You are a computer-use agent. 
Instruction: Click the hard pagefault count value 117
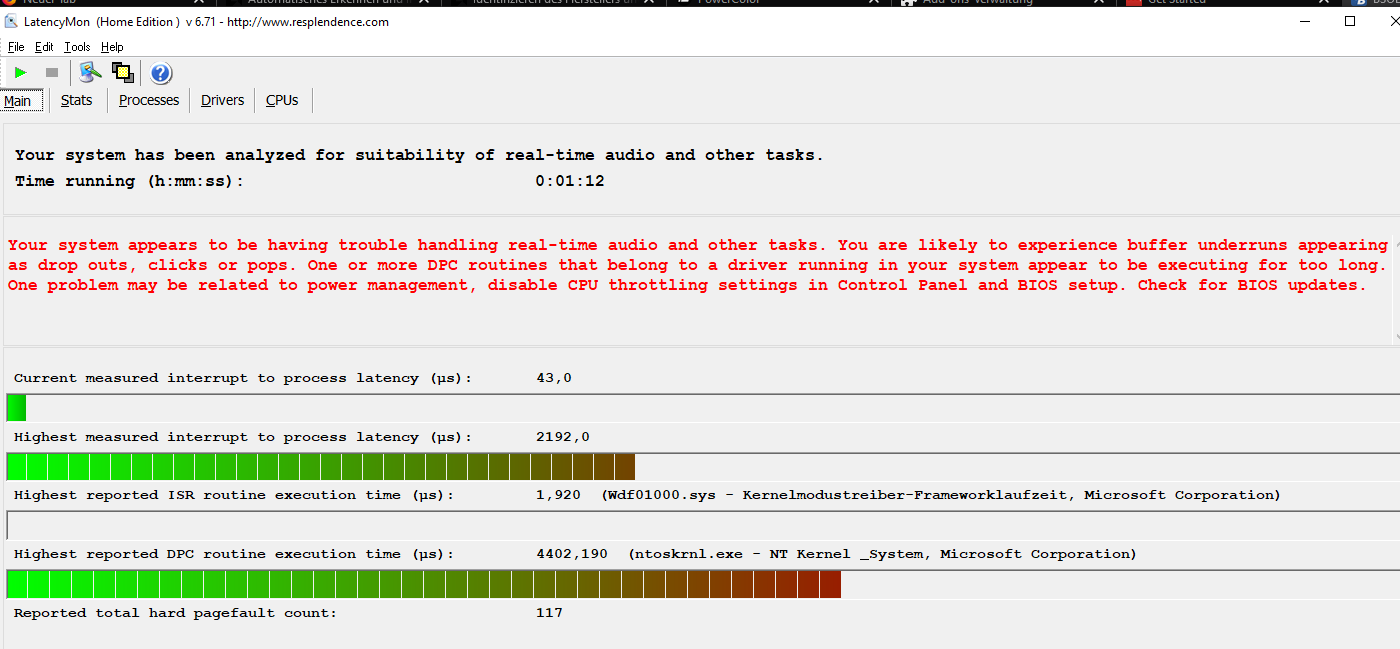click(x=549, y=613)
